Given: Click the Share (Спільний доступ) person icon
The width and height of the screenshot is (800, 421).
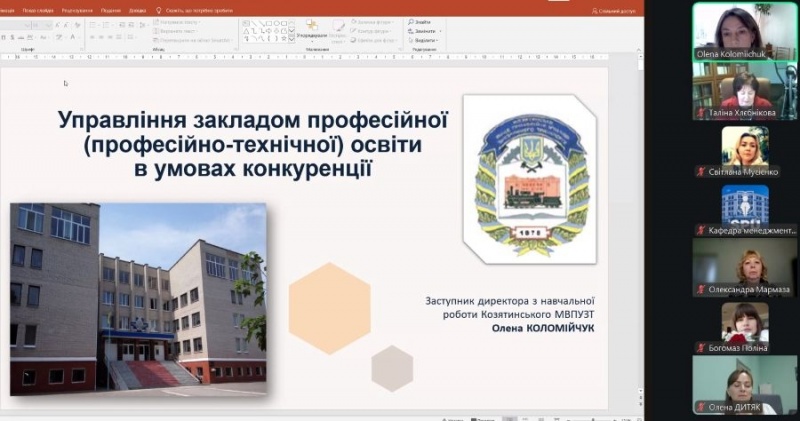Looking at the screenshot, I should [x=596, y=10].
